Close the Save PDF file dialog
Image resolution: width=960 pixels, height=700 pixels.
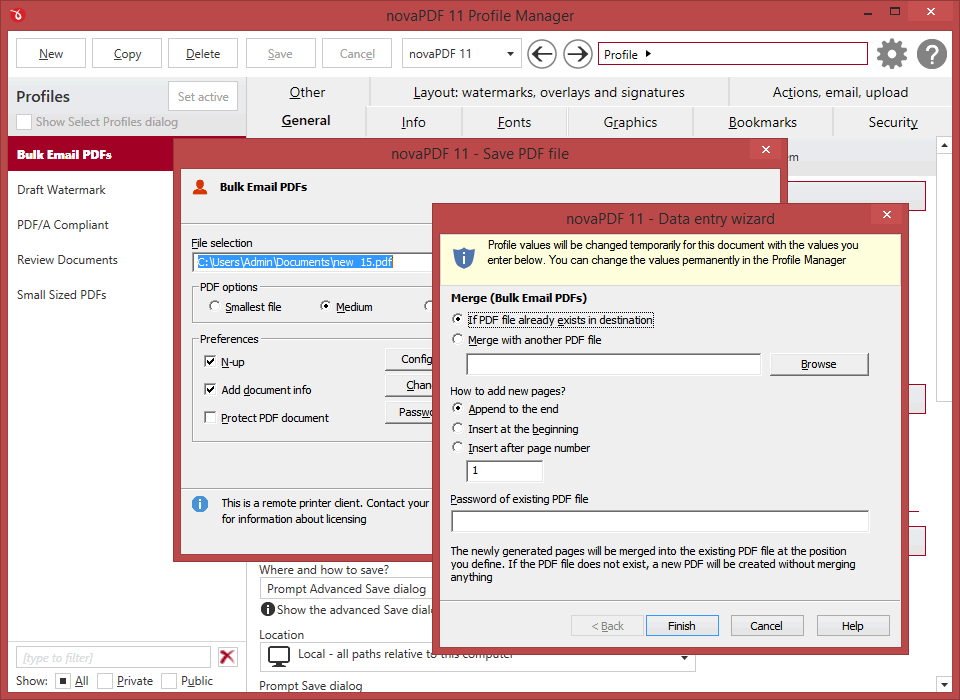coord(765,149)
